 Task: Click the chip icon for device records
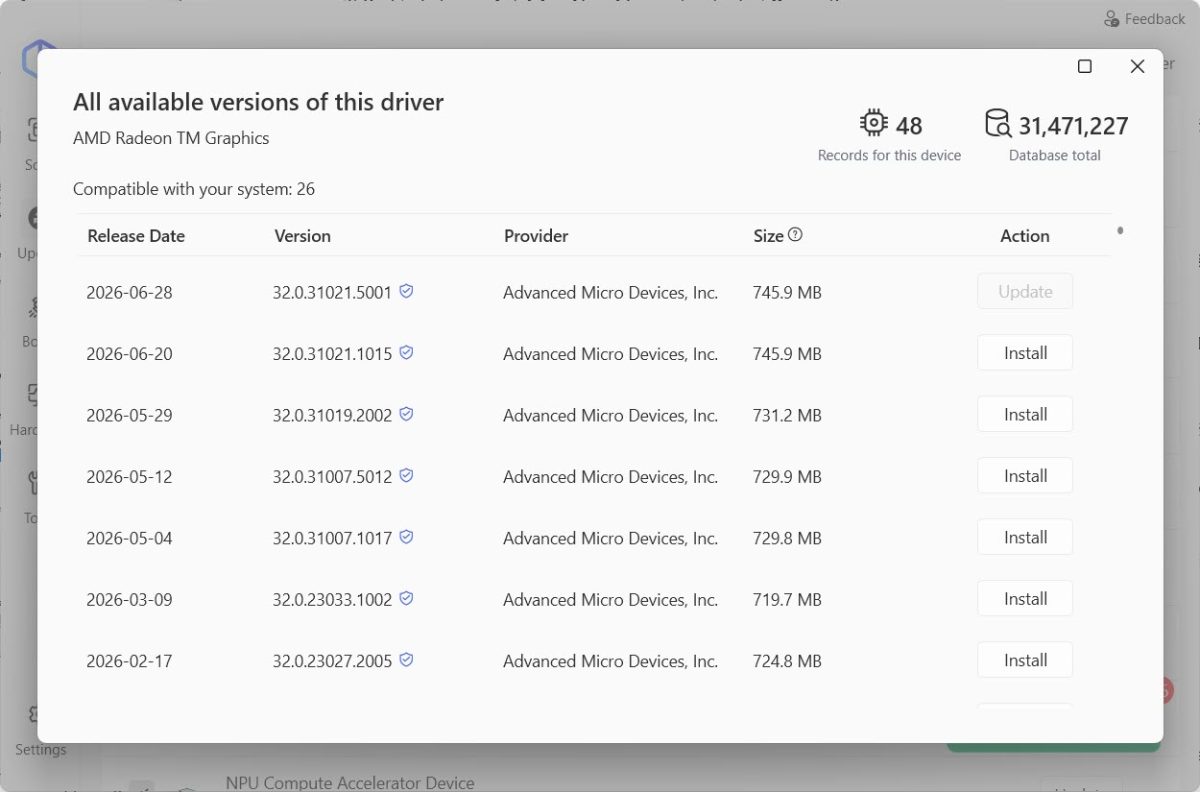point(873,123)
